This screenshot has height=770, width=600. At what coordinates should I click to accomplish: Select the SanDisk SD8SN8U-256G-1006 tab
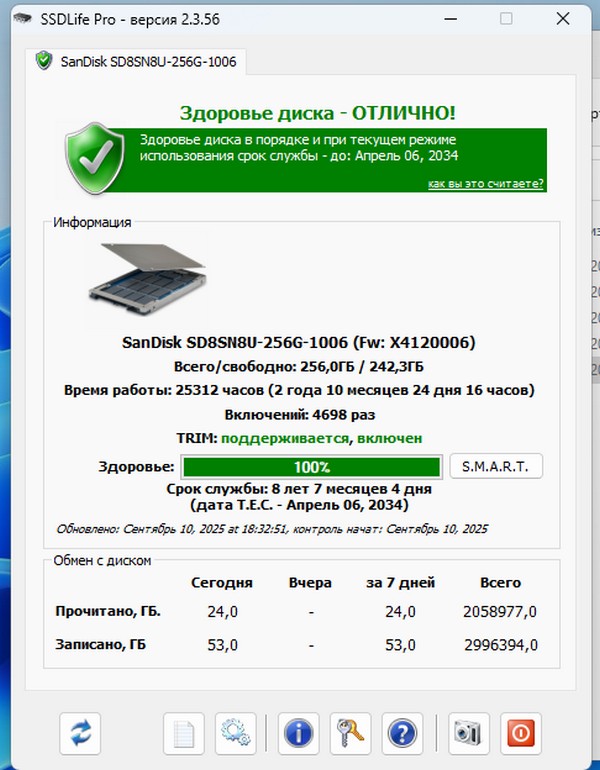tap(140, 61)
